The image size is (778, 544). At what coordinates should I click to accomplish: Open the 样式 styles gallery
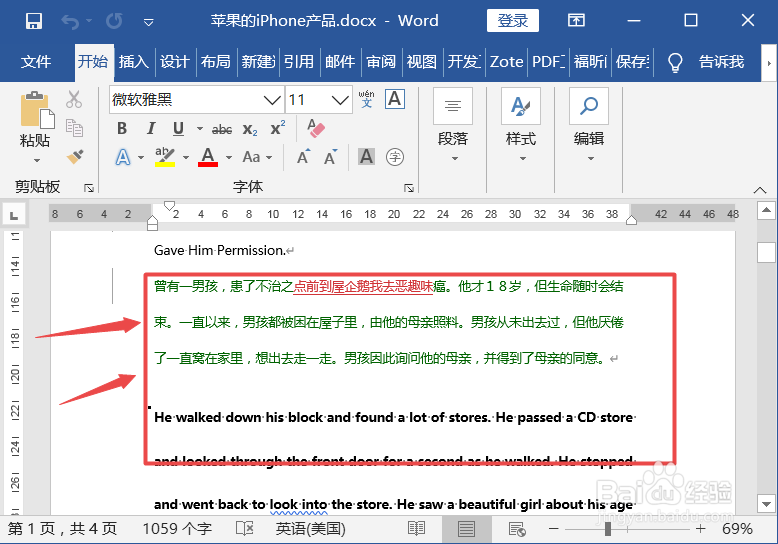pyautogui.click(x=521, y=125)
